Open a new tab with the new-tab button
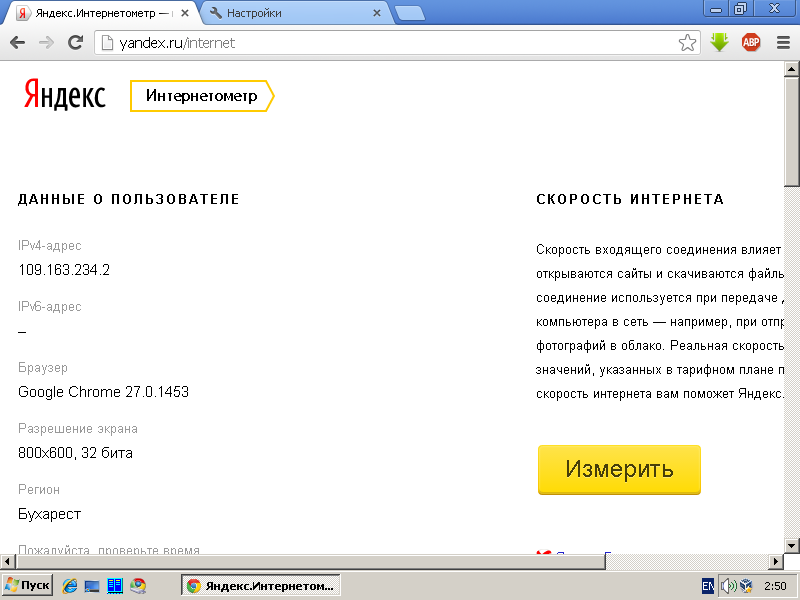Screen dimensions: 800x600 pyautogui.click(x=410, y=14)
